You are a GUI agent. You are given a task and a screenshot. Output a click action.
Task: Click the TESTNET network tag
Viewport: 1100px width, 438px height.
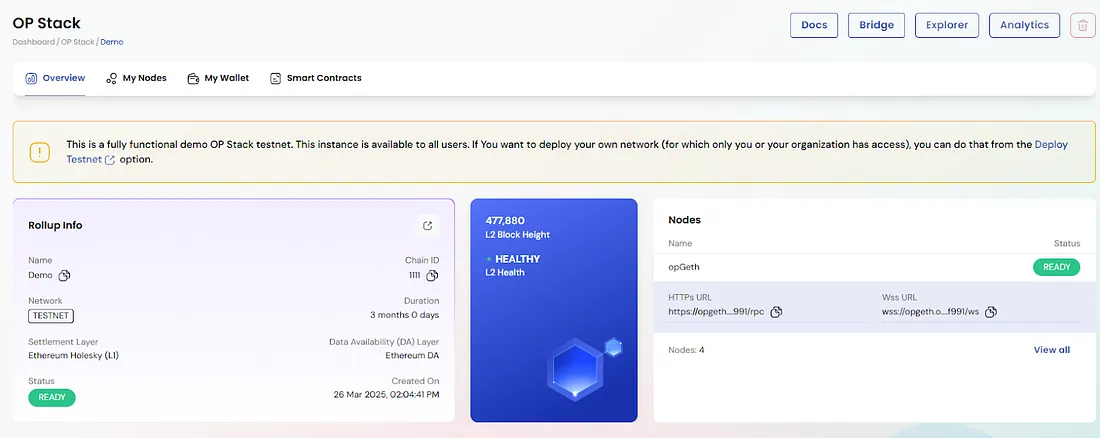click(51, 316)
